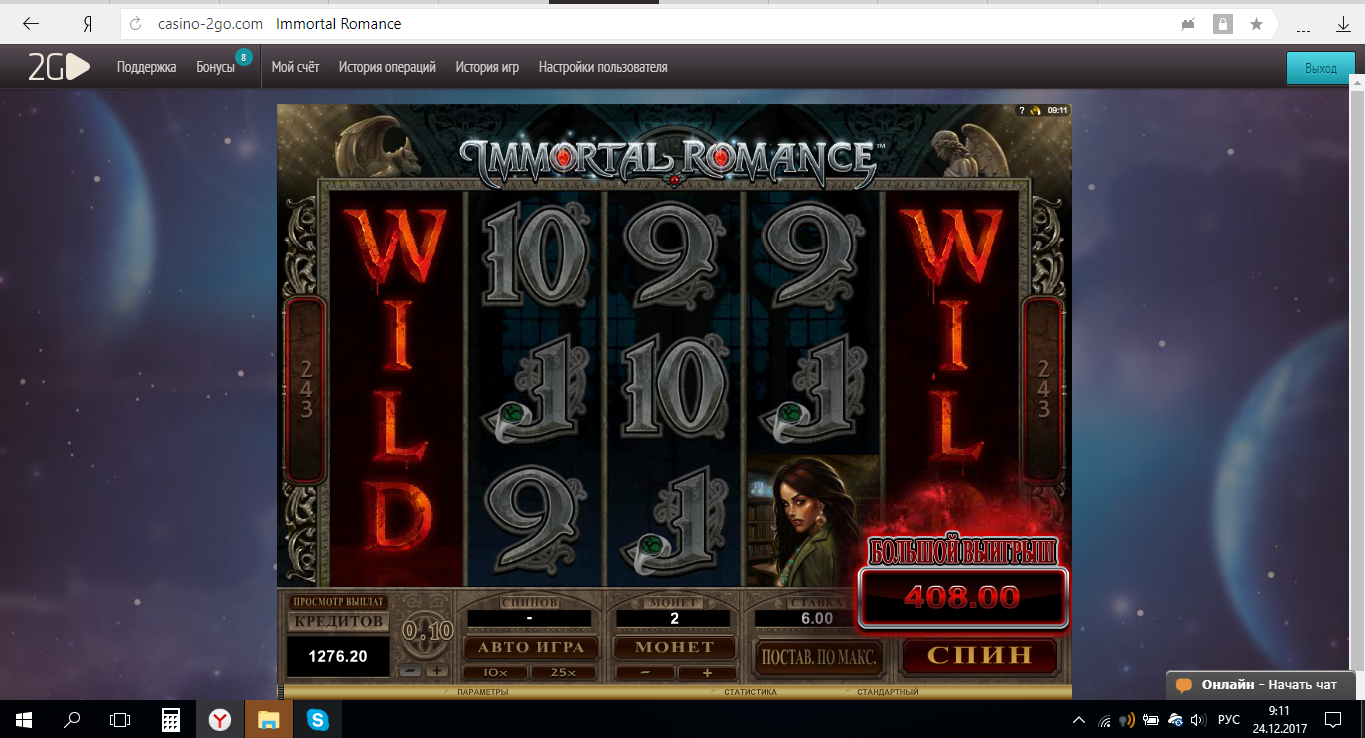Open История операций in the top menu
The image size is (1365, 738).
387,67
